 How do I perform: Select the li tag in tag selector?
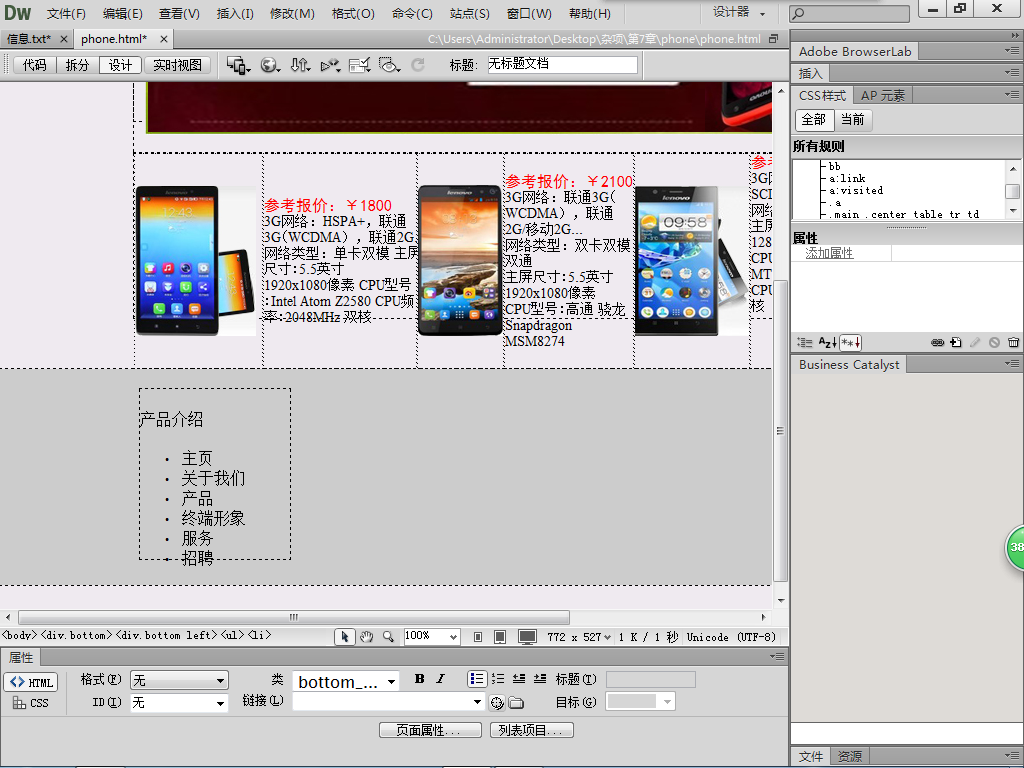[x=259, y=635]
